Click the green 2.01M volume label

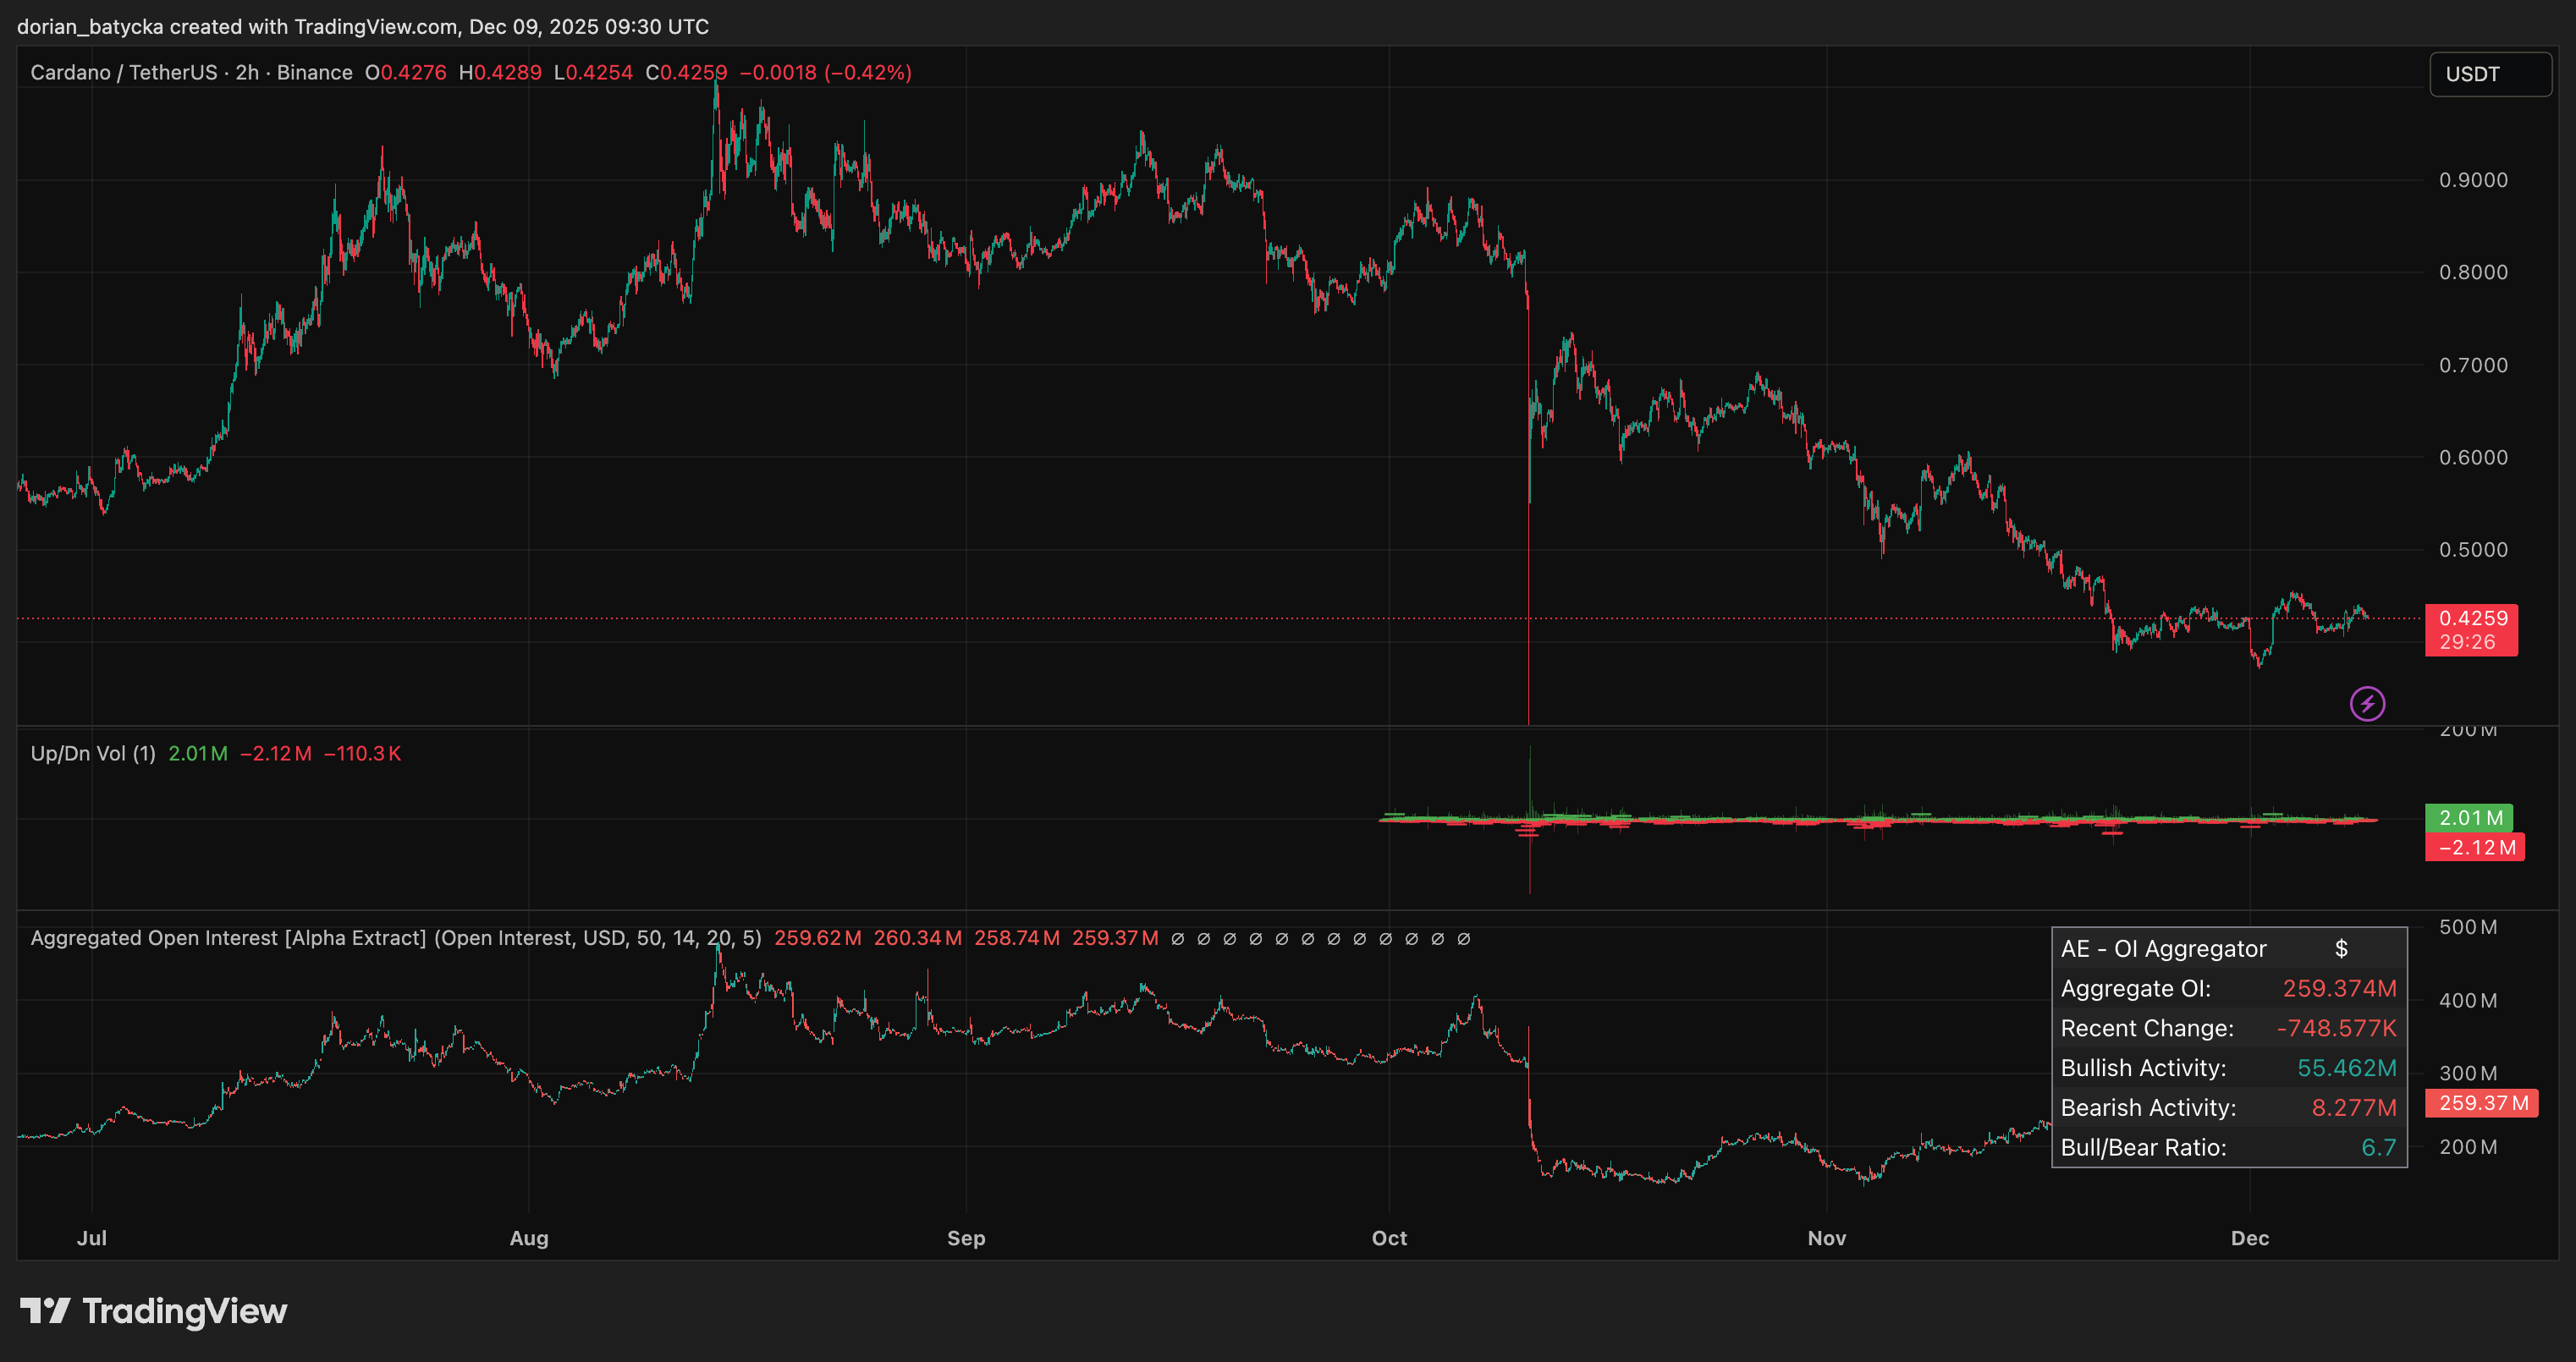pos(2469,818)
